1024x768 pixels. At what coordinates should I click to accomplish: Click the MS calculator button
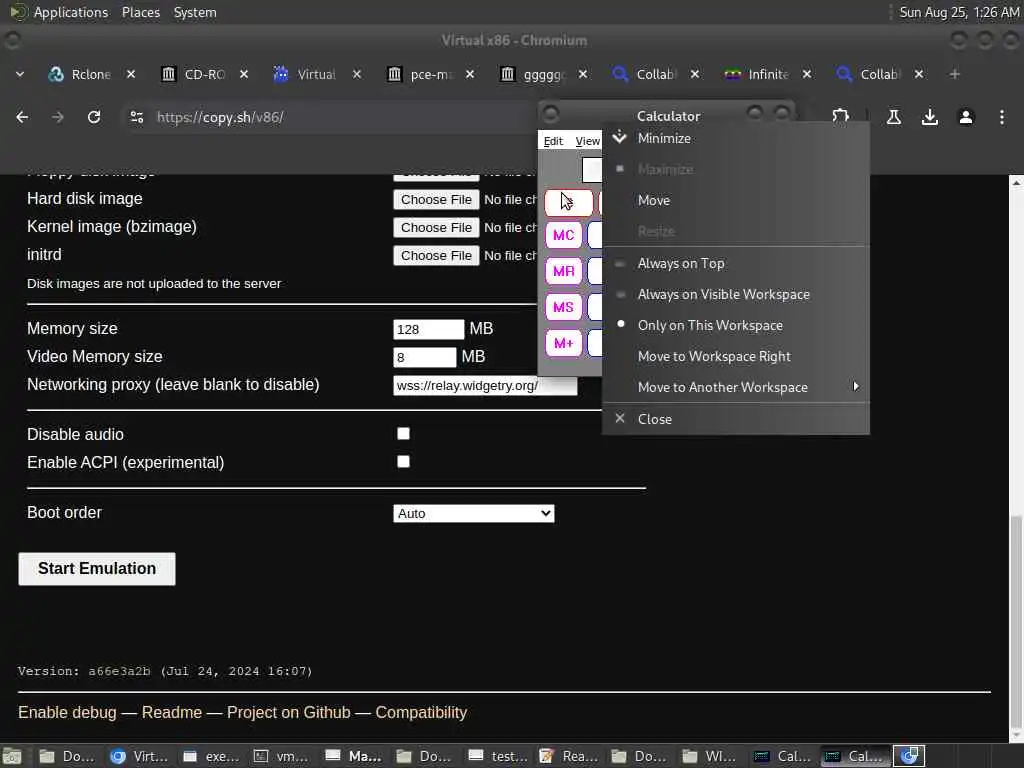[564, 307]
